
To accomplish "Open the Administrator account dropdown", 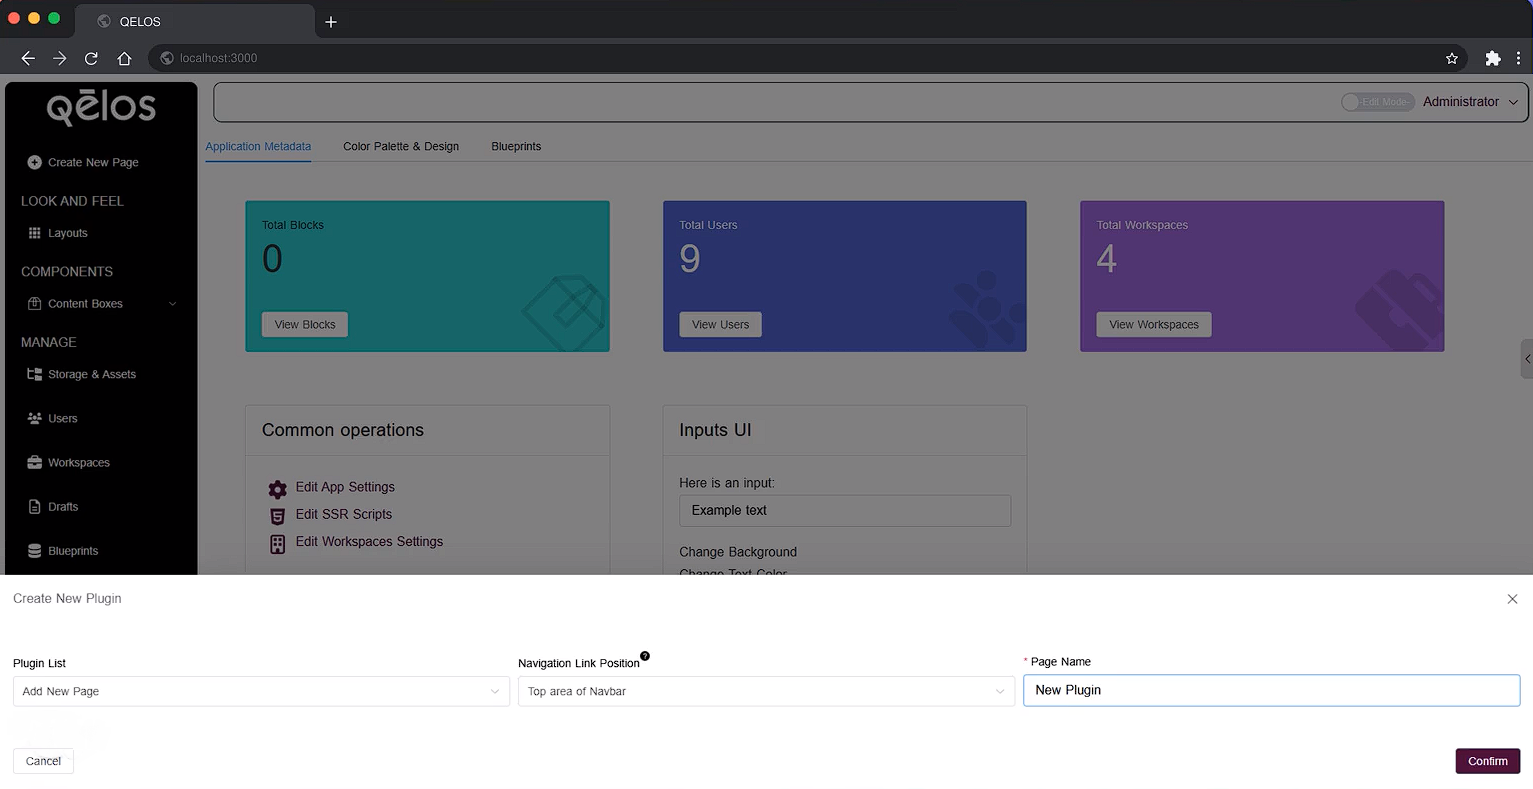I will pyautogui.click(x=1470, y=101).
